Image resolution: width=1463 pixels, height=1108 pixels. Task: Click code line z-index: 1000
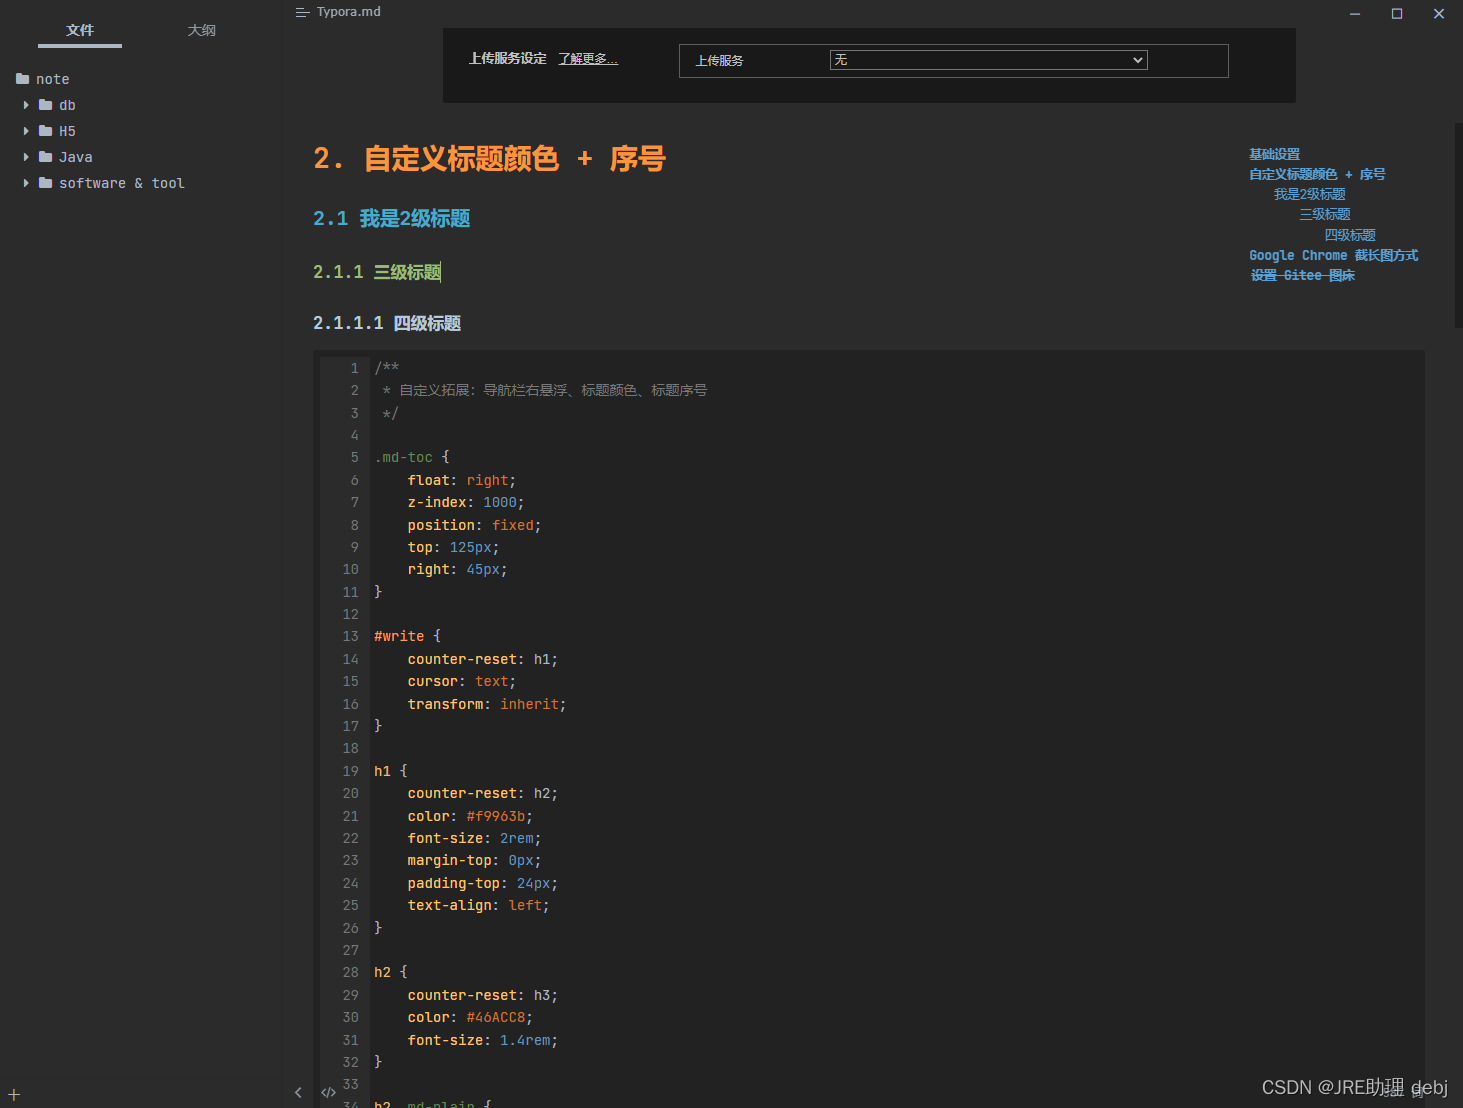click(466, 502)
